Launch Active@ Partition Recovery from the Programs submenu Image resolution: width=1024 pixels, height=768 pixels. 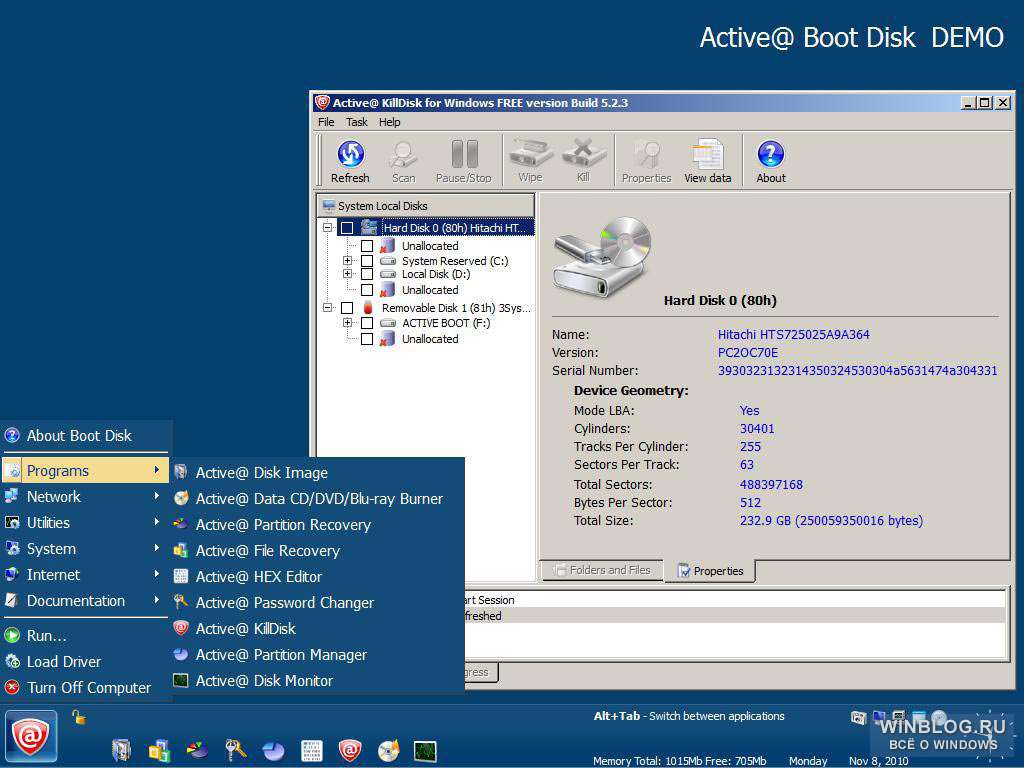click(x=317, y=524)
